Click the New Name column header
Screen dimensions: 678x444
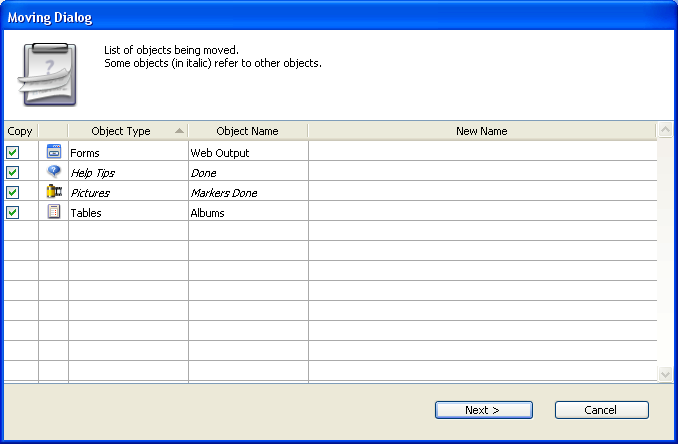481,131
